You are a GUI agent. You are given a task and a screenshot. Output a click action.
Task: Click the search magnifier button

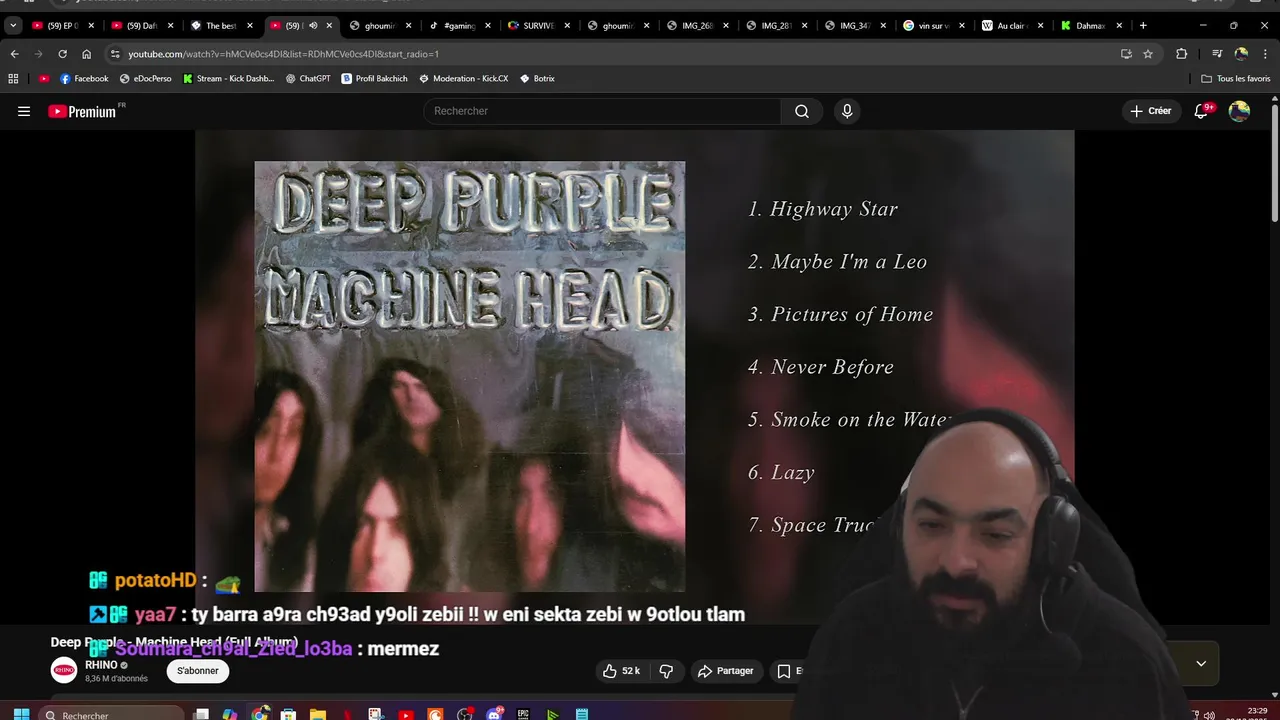pyautogui.click(x=802, y=111)
